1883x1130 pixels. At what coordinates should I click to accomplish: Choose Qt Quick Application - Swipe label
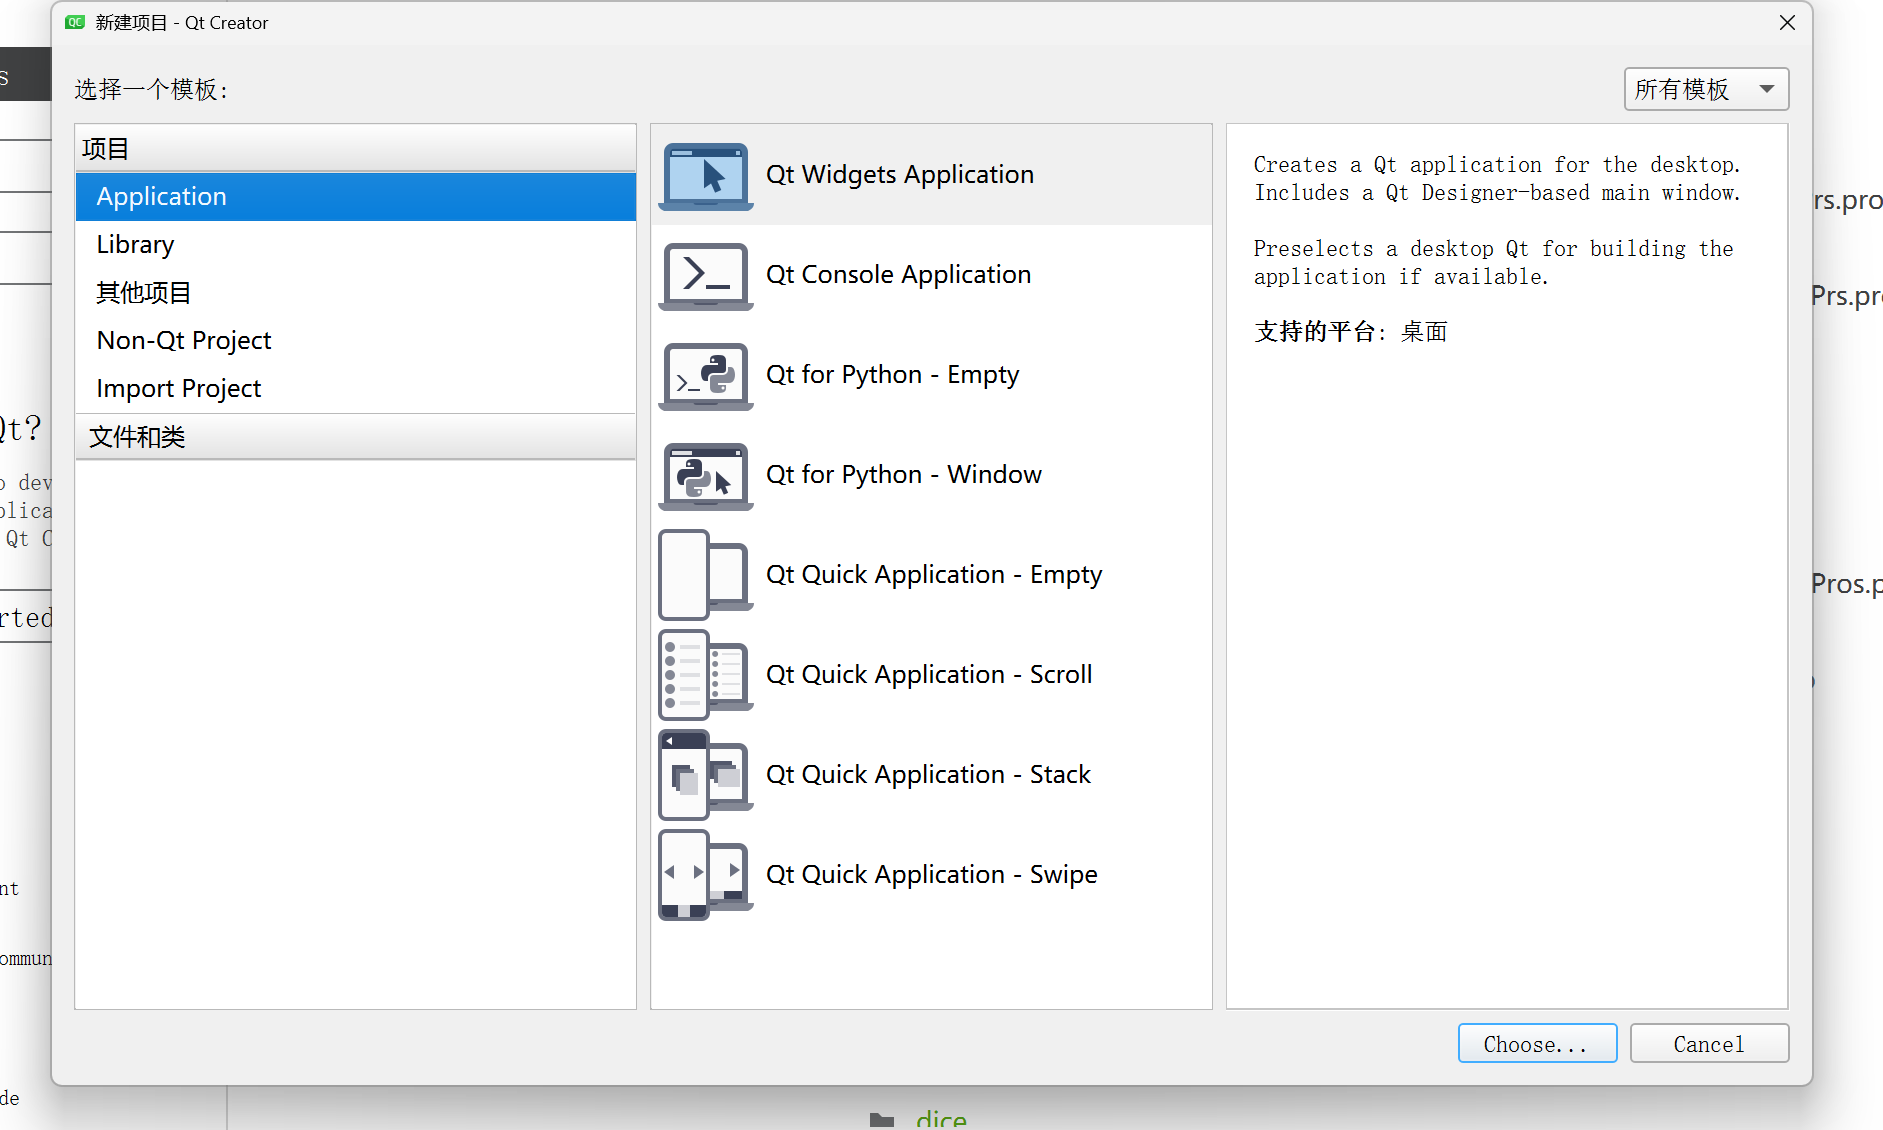pos(932,874)
